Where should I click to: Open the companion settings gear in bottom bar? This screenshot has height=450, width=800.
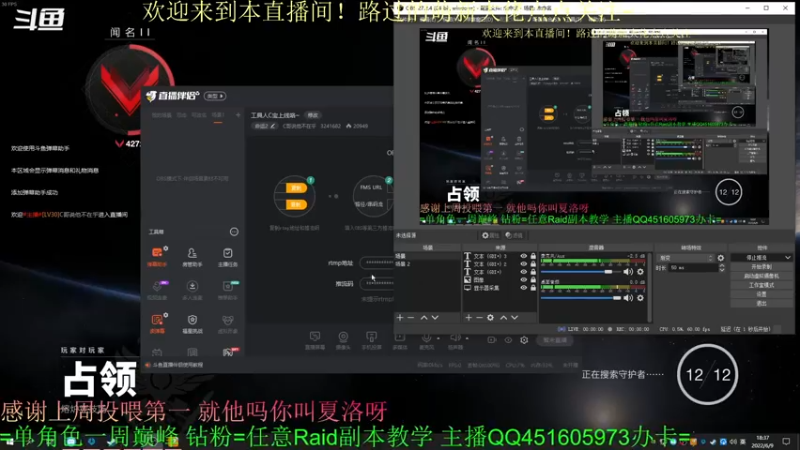pos(524,340)
